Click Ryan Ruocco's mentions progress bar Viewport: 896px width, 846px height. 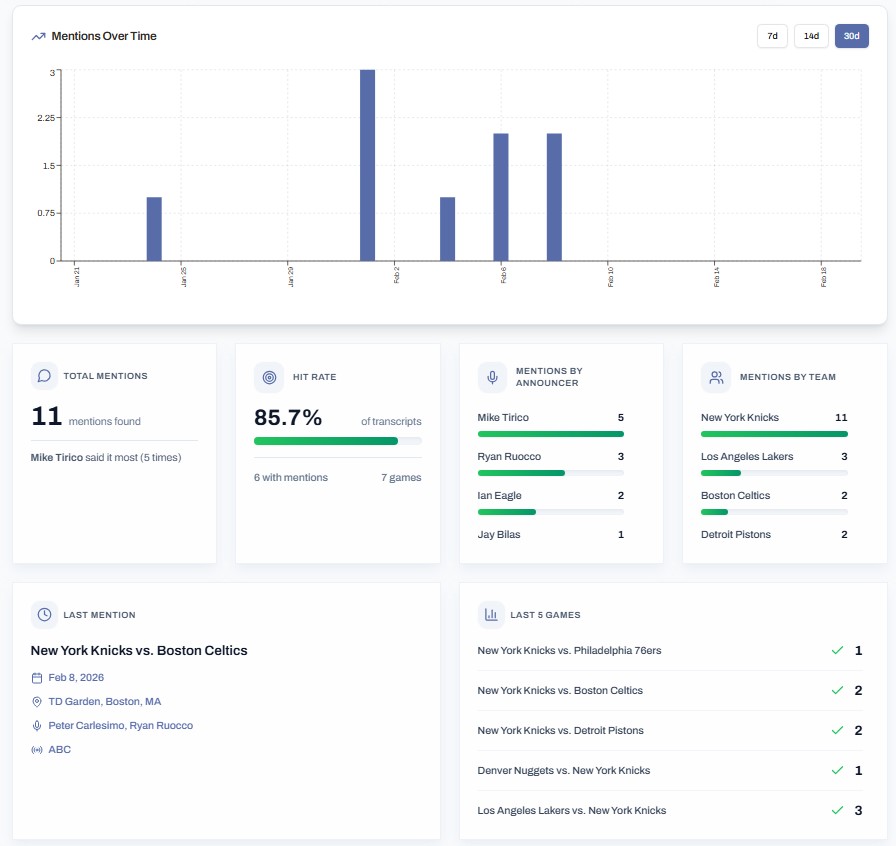pyautogui.click(x=550, y=473)
